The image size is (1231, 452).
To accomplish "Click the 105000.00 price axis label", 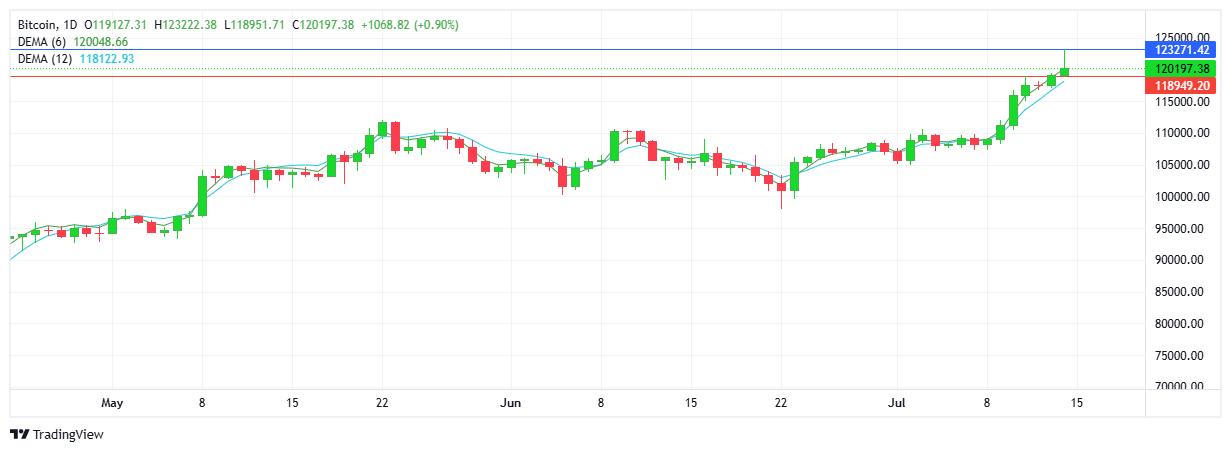I will click(x=1182, y=165).
